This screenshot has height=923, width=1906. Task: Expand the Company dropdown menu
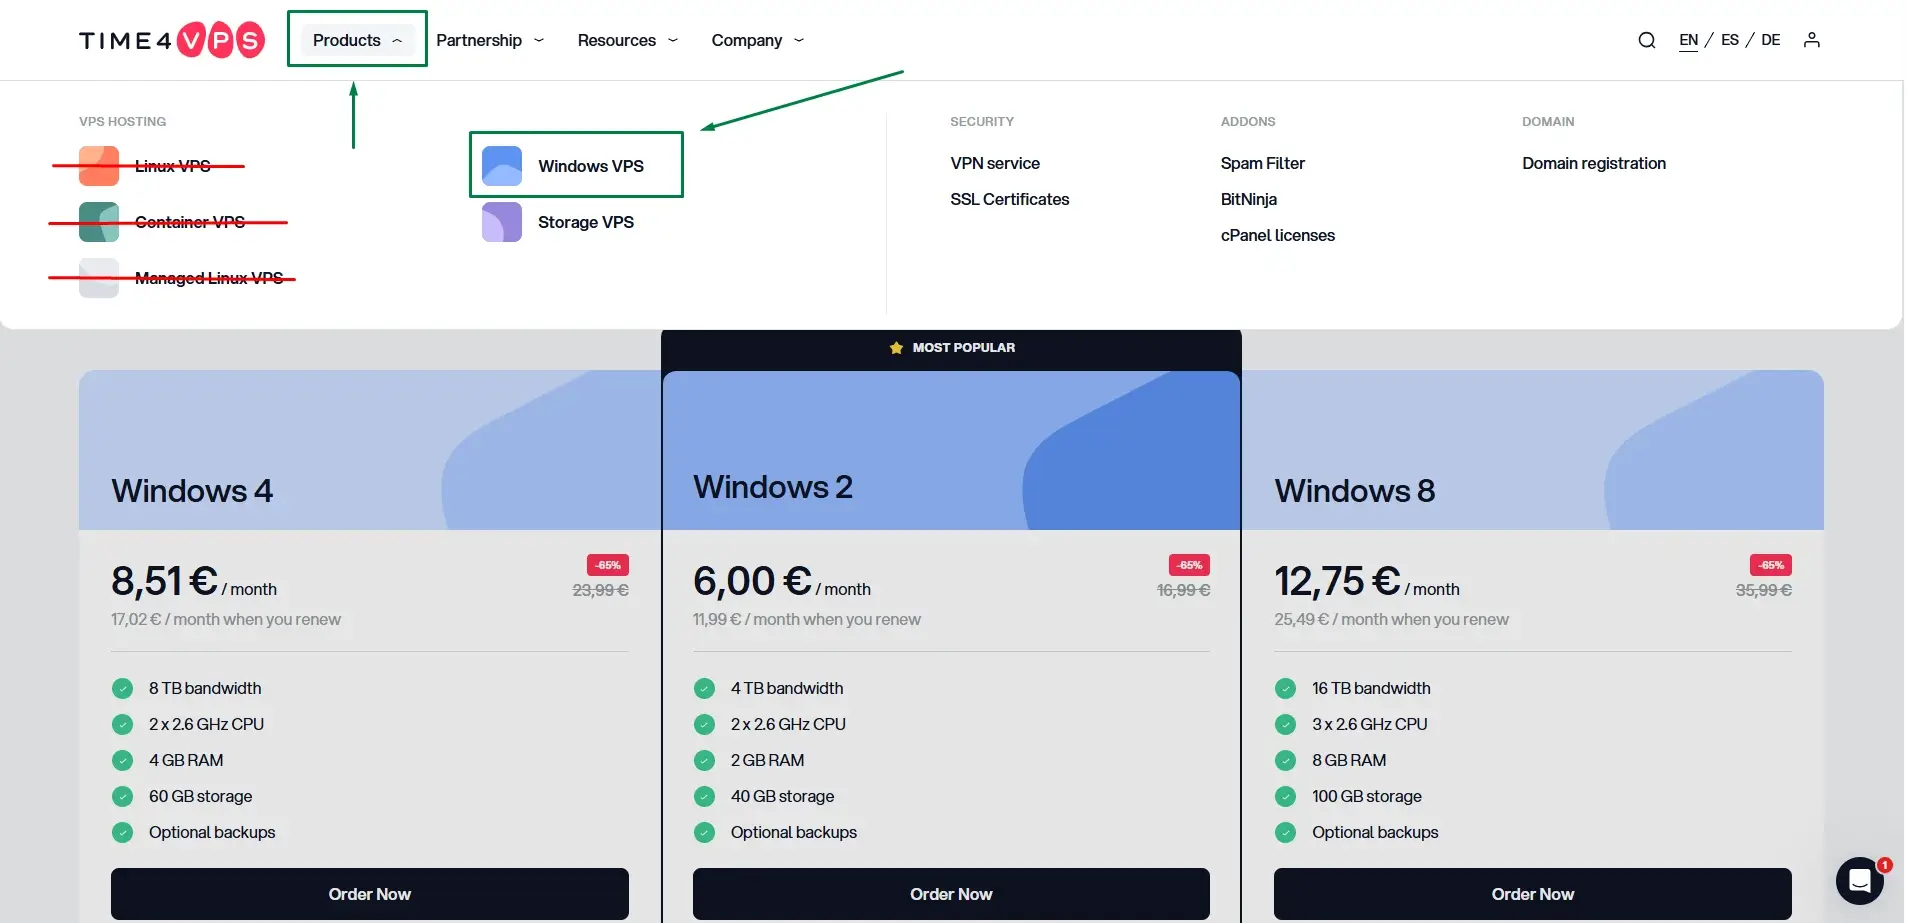click(758, 40)
